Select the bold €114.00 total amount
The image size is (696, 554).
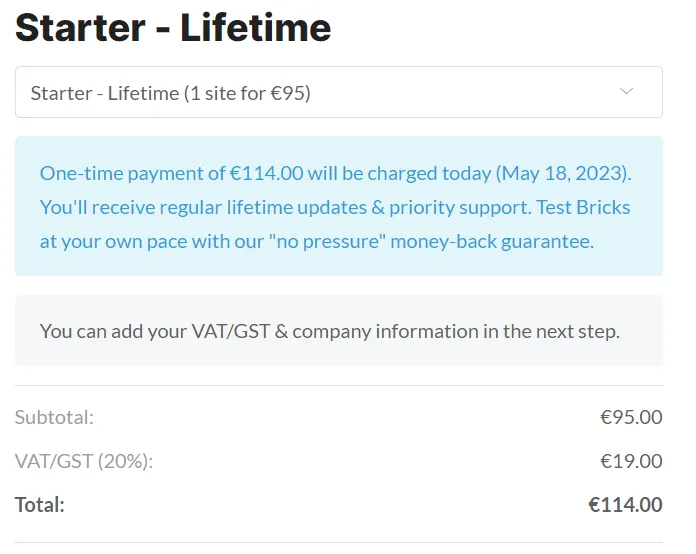pos(625,505)
